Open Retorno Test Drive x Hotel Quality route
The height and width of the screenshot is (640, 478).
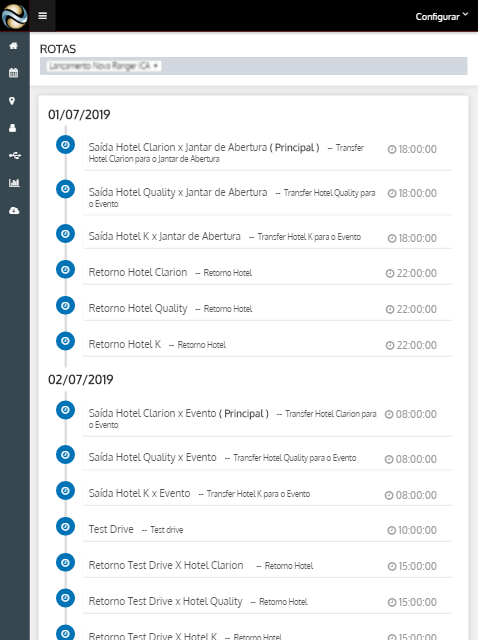267,601
